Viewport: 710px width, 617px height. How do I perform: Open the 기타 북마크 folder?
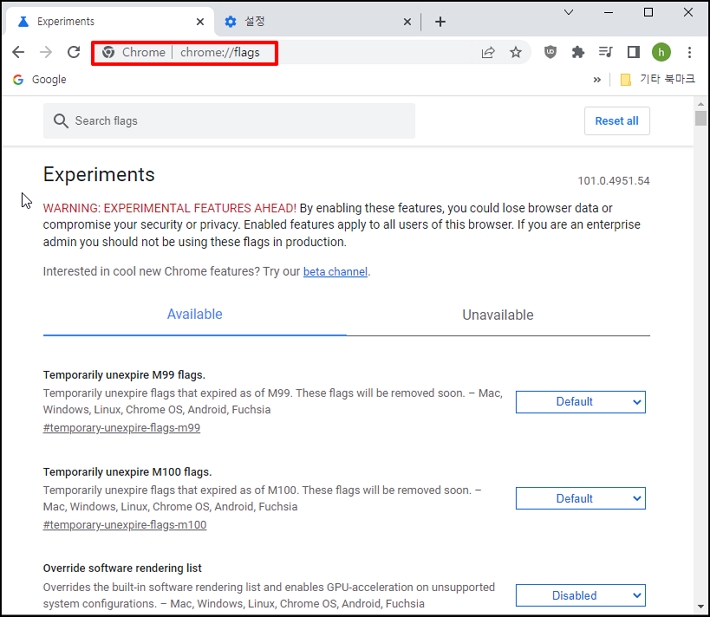pyautogui.click(x=657, y=80)
